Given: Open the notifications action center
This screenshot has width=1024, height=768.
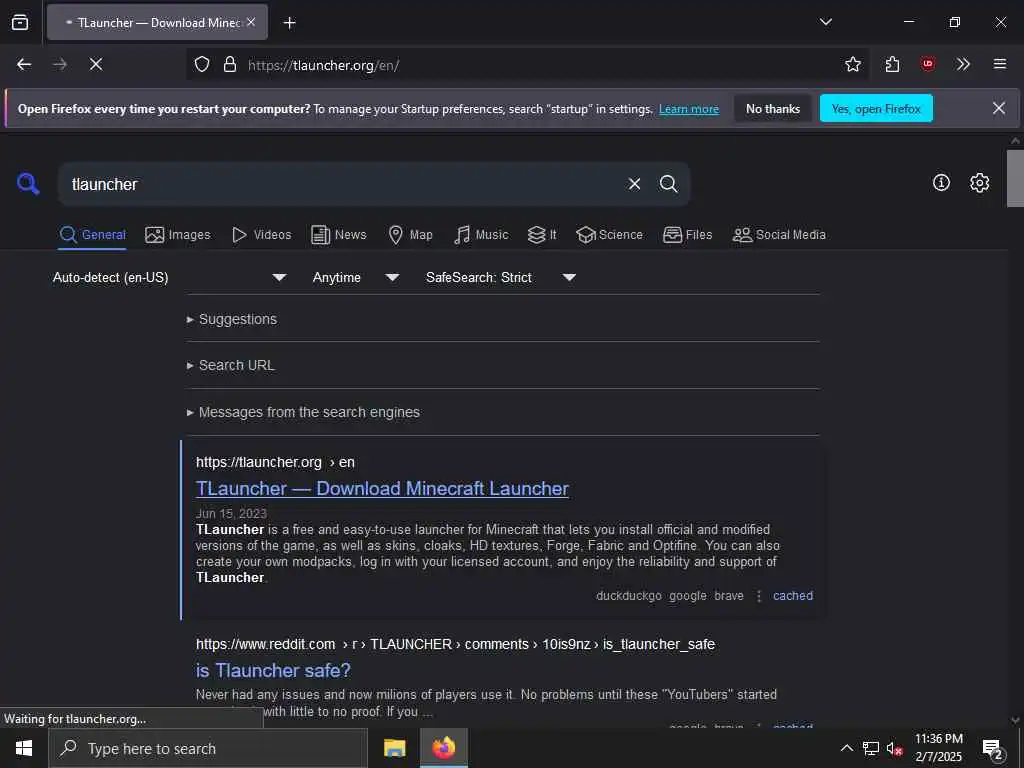Looking at the screenshot, I should pyautogui.click(x=993, y=748).
